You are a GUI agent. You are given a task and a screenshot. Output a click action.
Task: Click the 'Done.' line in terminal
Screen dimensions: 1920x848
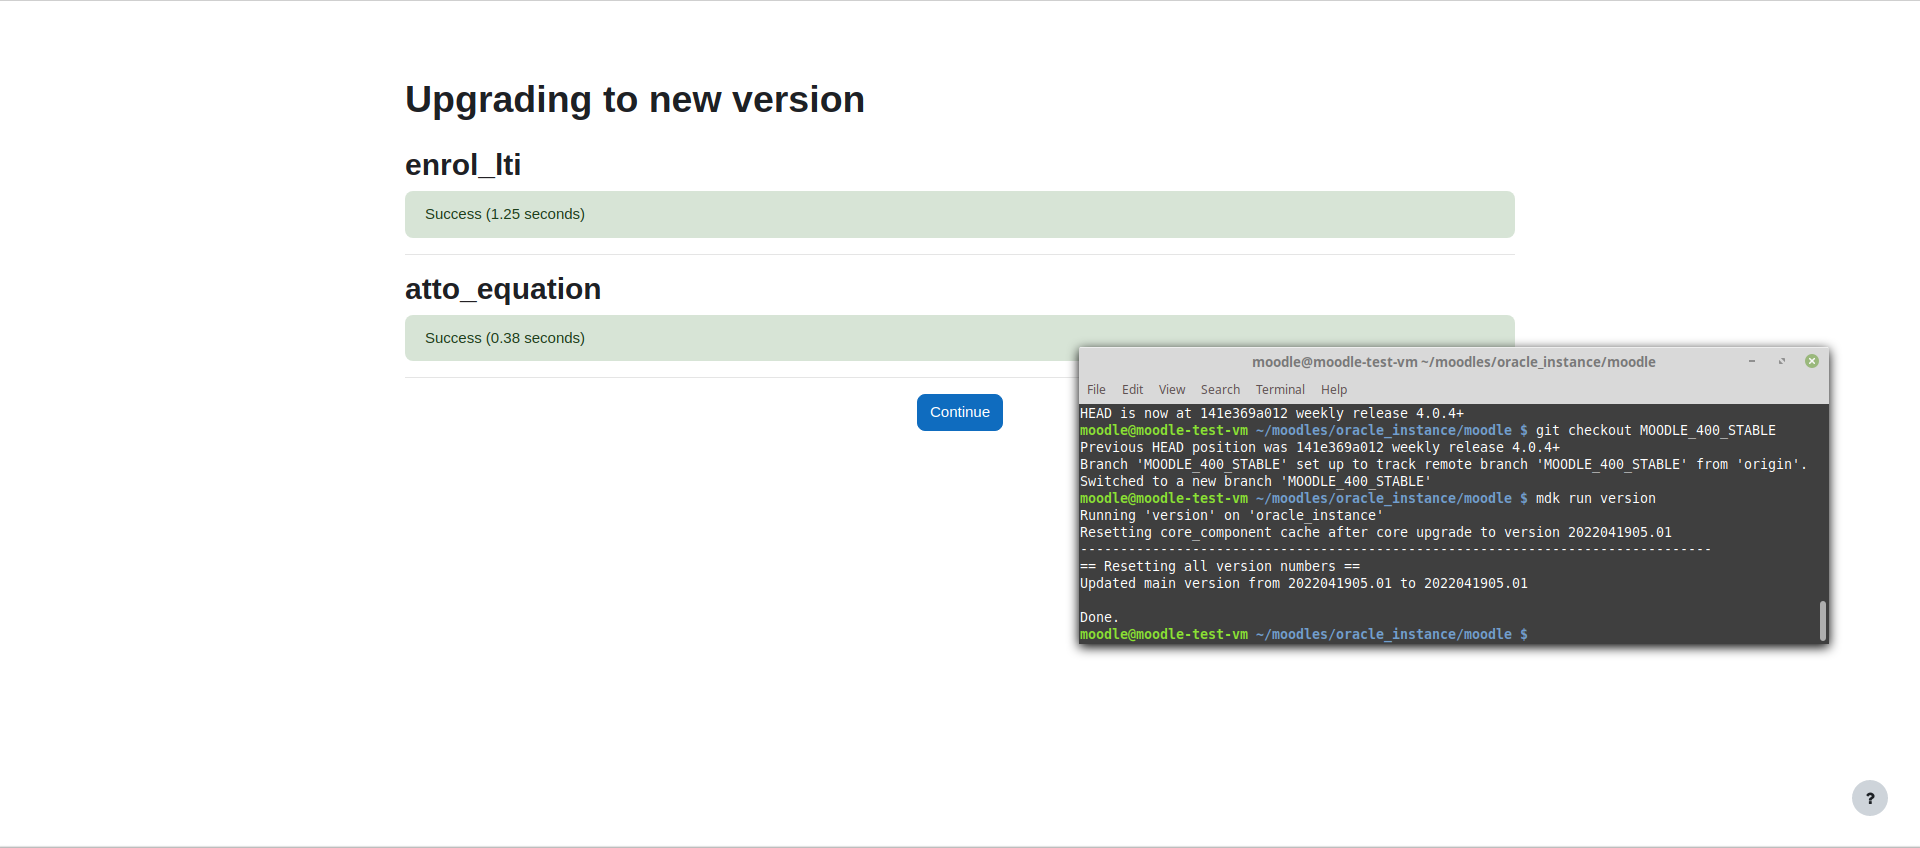[1099, 617]
